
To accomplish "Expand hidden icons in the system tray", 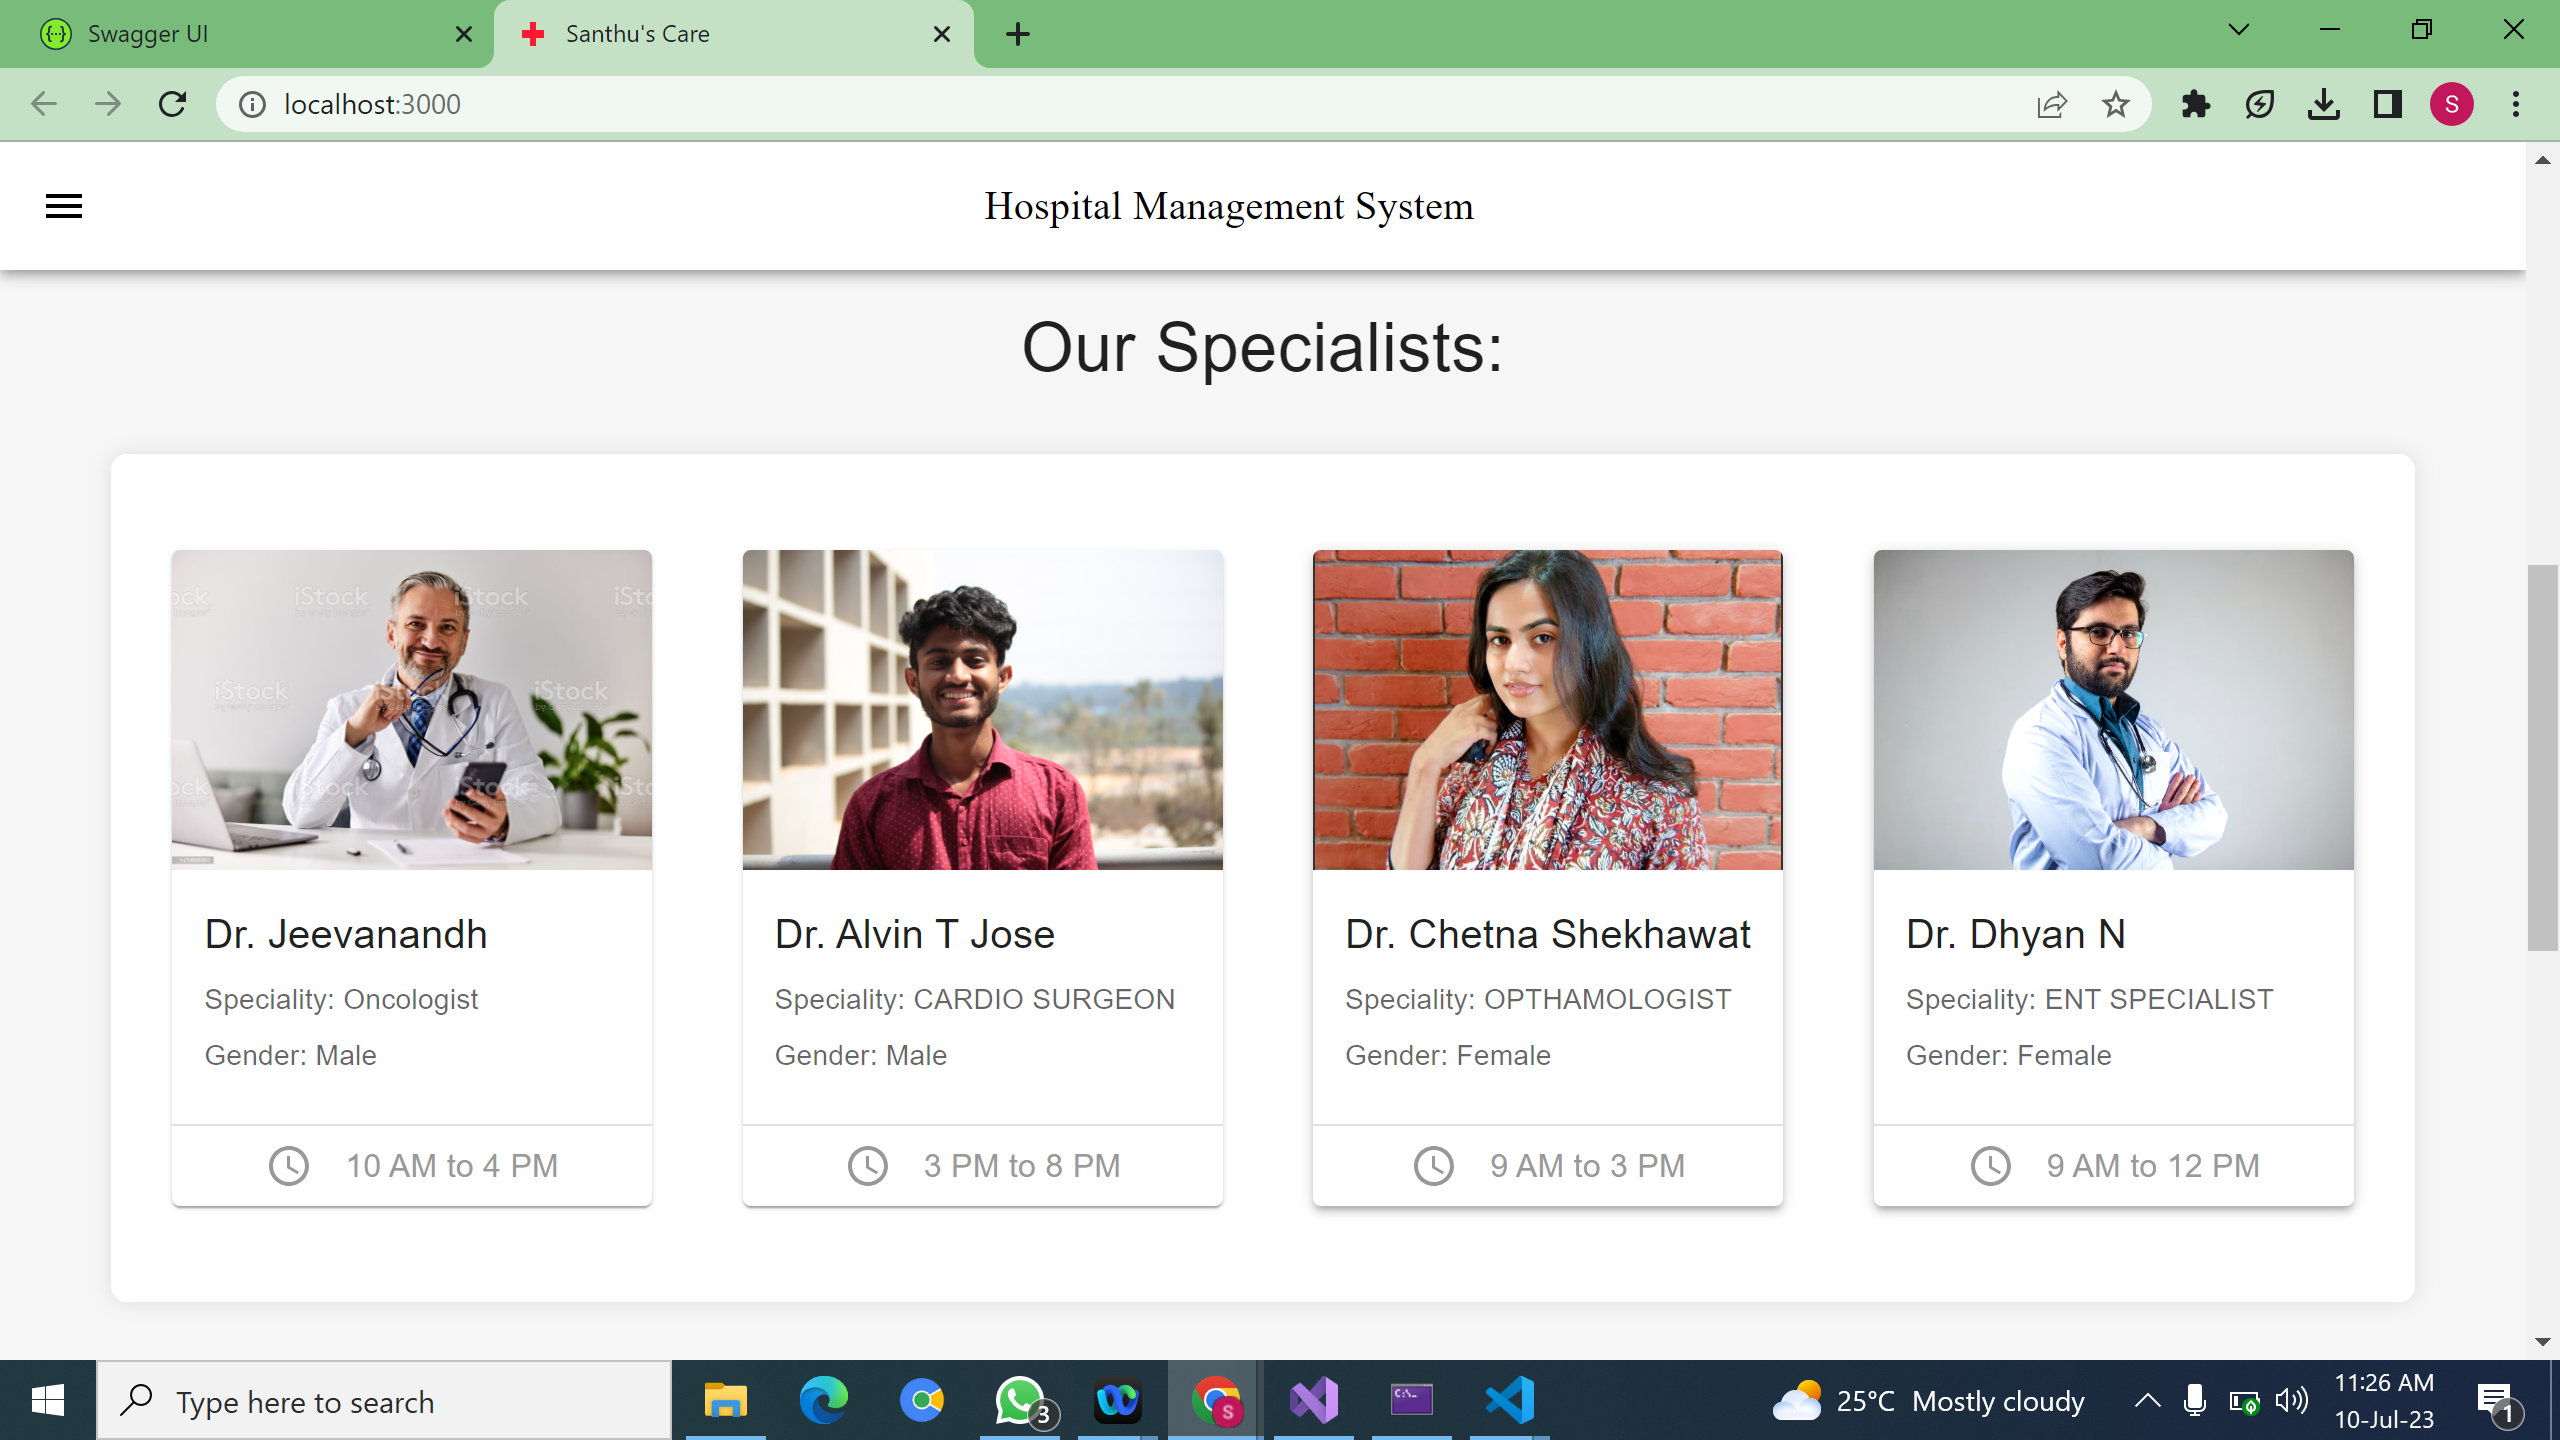I will 2146,1400.
